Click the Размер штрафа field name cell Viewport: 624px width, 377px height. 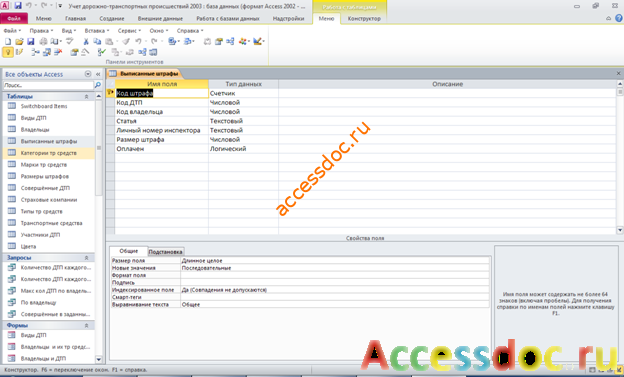[162, 139]
